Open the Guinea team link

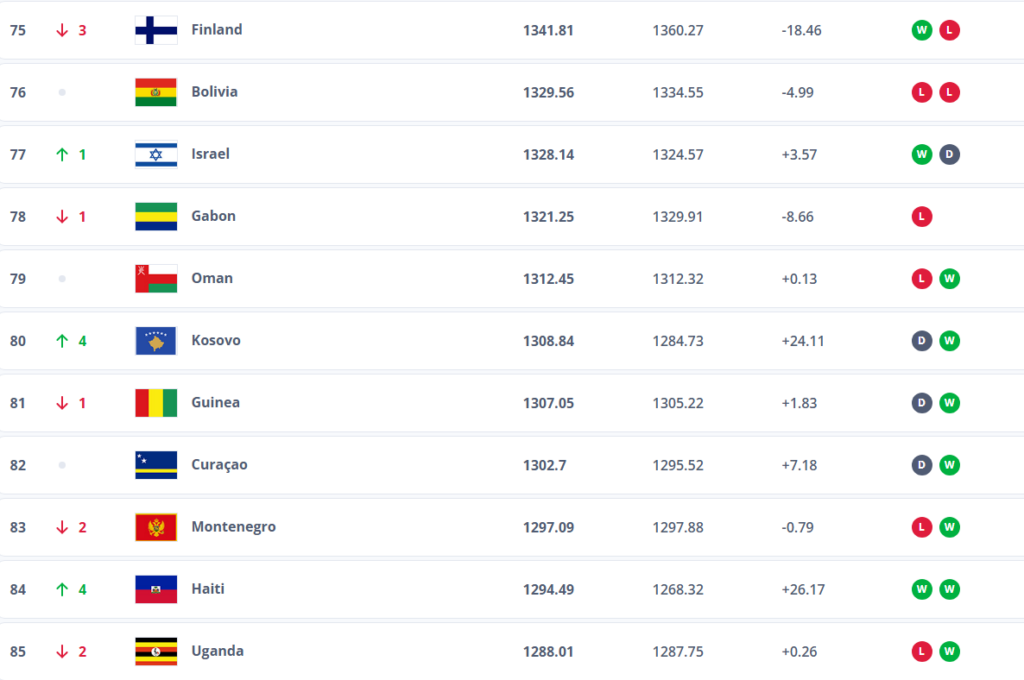[x=215, y=402]
